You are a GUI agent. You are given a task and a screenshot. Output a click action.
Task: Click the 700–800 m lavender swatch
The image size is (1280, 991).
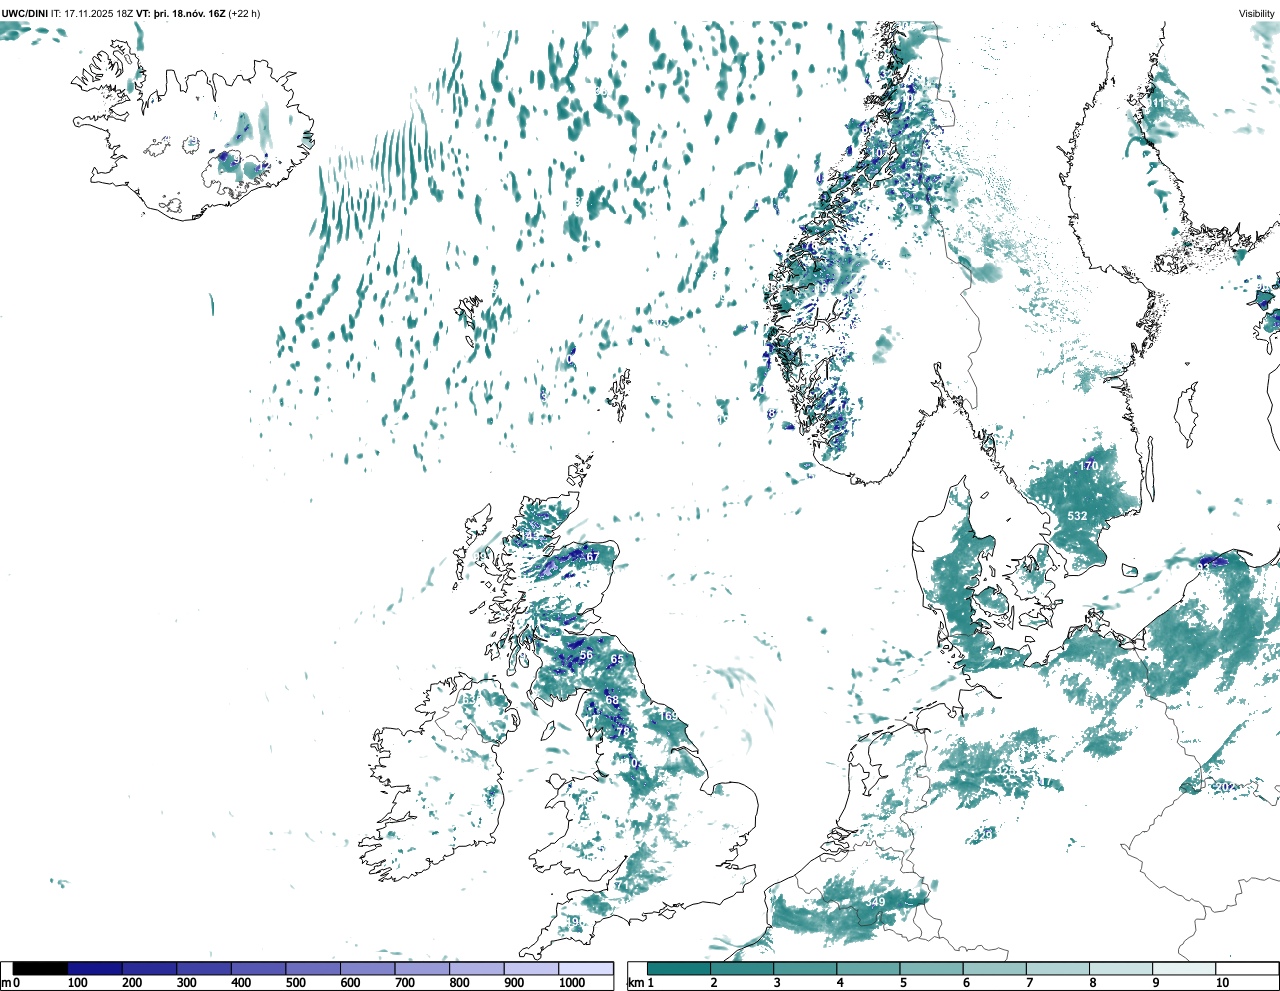click(x=422, y=968)
